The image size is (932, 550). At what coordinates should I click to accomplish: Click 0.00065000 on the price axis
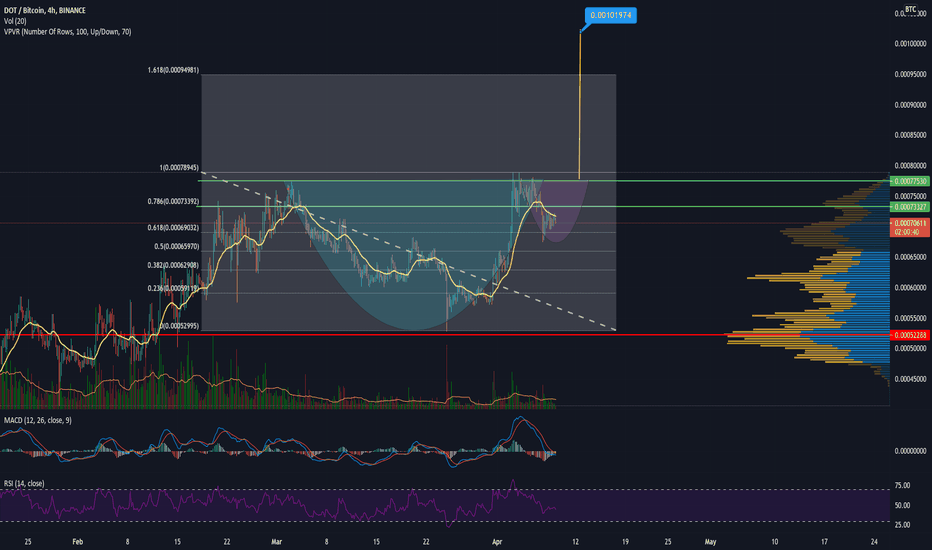(x=910, y=257)
